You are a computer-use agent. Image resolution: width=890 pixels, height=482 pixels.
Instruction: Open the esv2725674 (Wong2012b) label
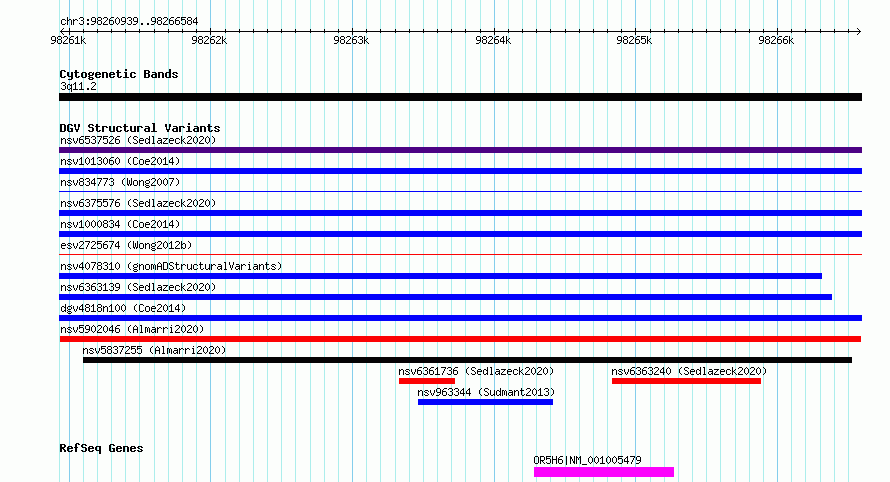[x=126, y=245]
